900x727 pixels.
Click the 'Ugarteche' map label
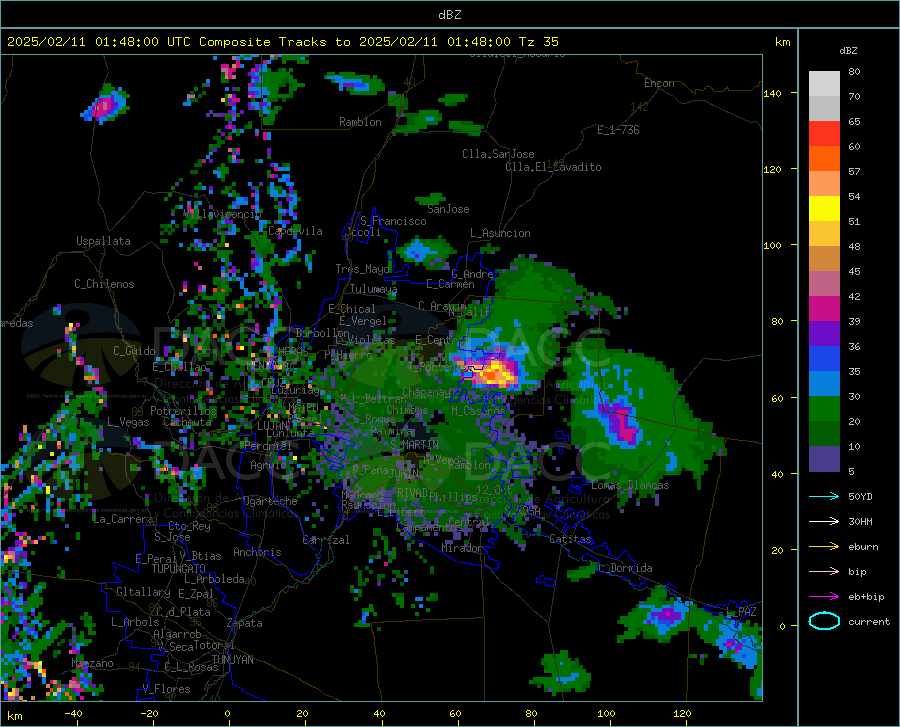270,501
